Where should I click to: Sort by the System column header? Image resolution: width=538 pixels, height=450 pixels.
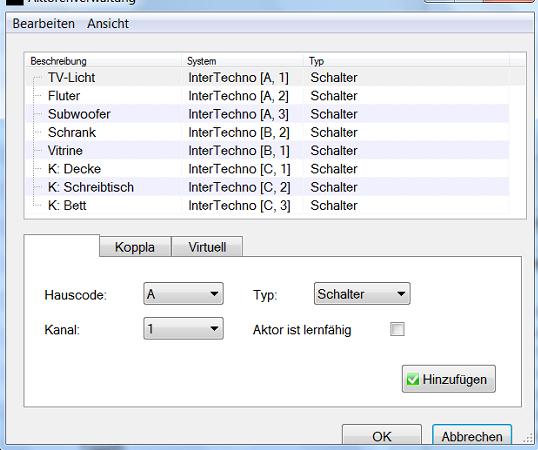point(242,61)
